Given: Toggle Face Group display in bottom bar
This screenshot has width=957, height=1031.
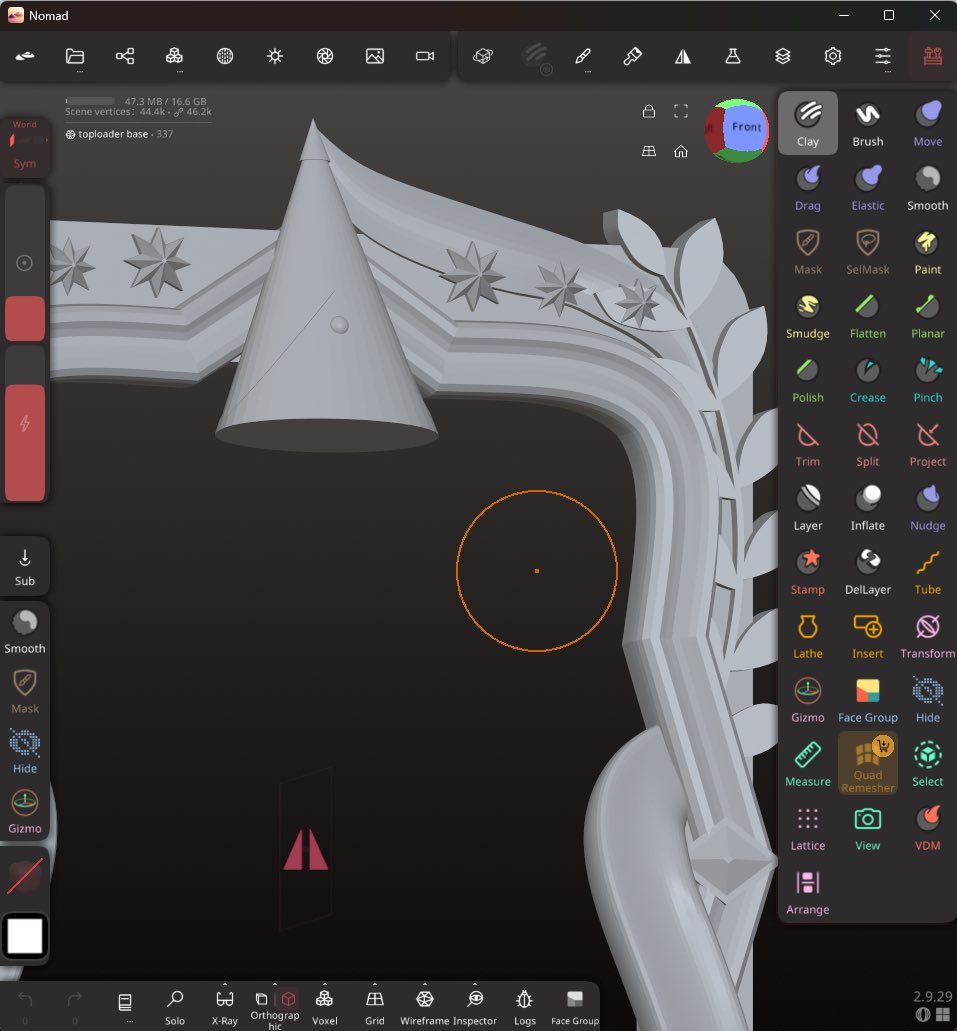Looking at the screenshot, I should click(x=575, y=1007).
